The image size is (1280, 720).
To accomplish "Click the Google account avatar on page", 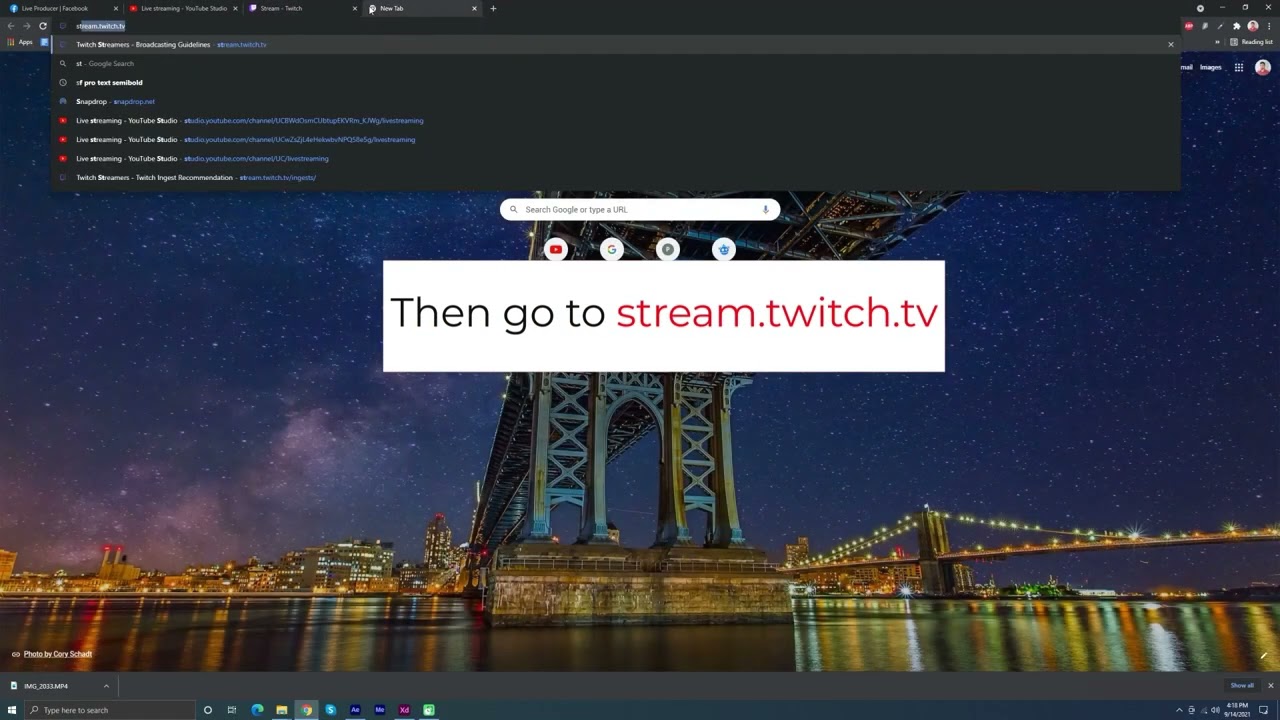I will point(1263,67).
